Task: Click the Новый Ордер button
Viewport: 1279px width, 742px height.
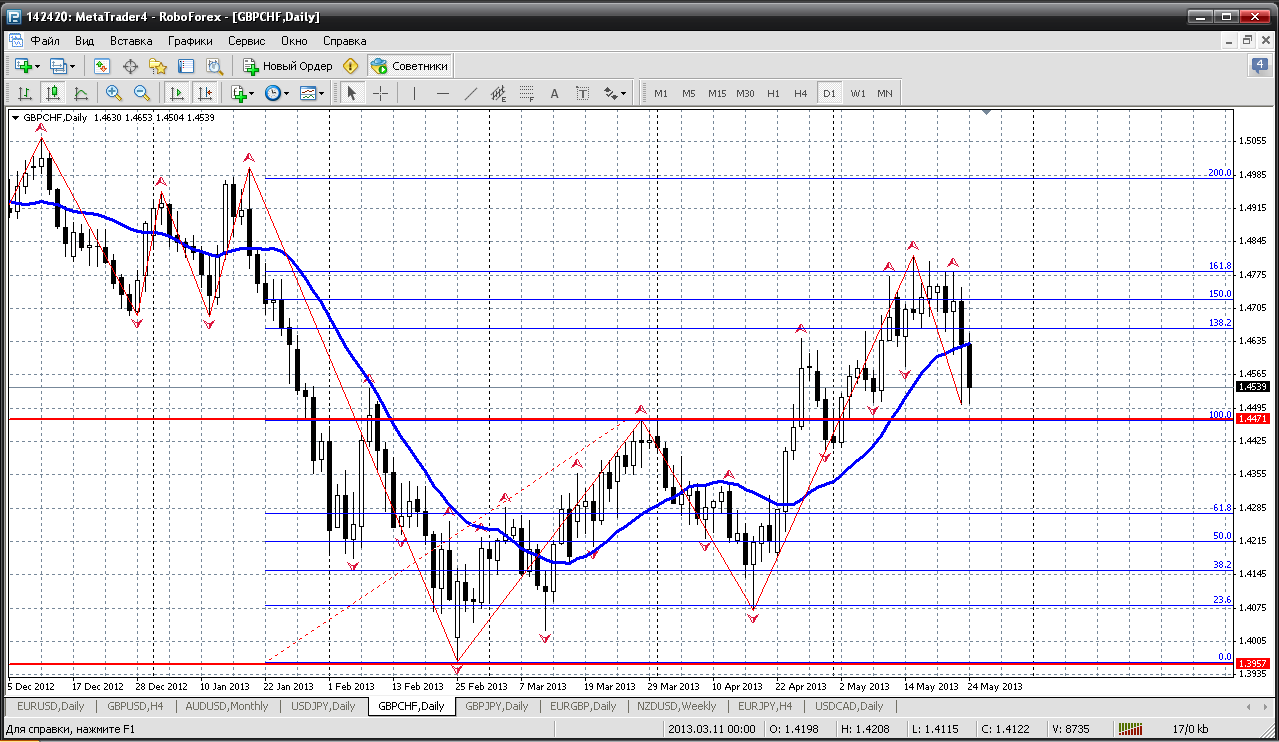Action: (x=288, y=66)
